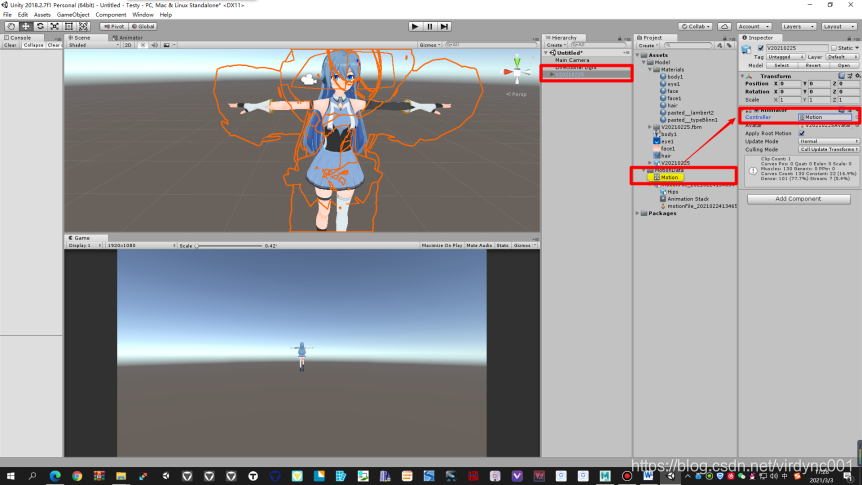Toggle 2D scene view mode

pyautogui.click(x=128, y=45)
